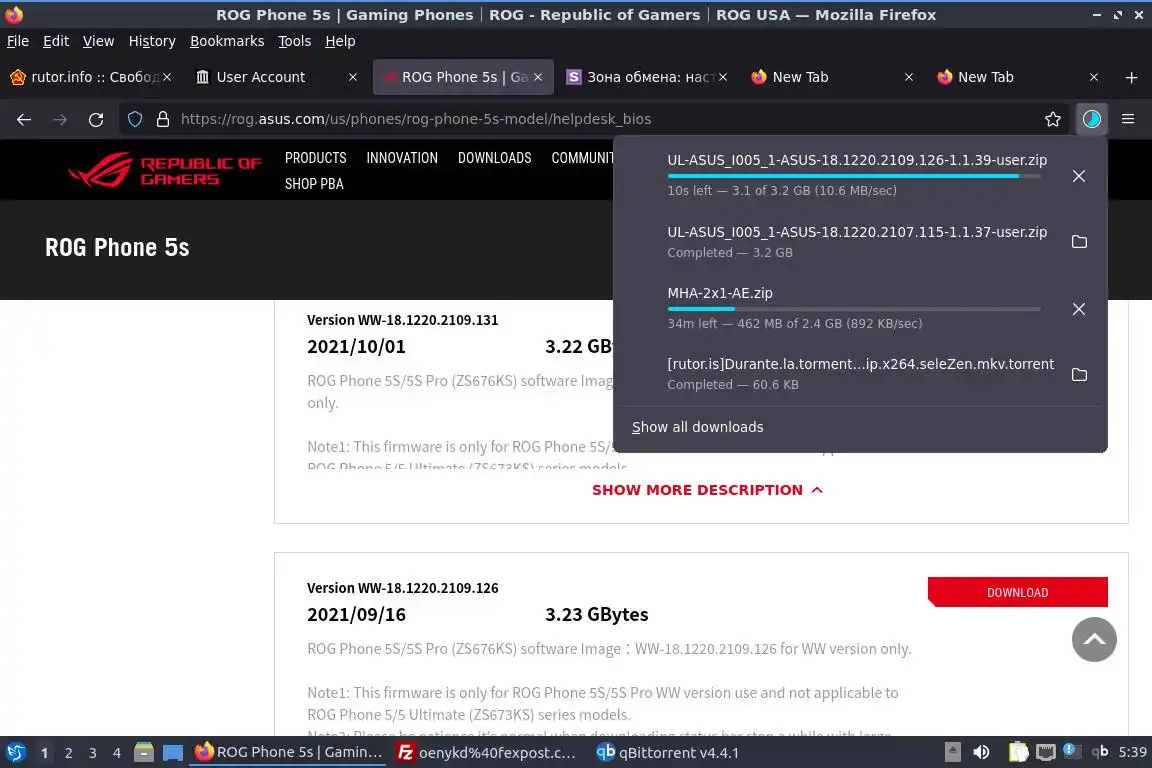Close the Зона обмена tab
This screenshot has height=768, width=1152.
point(723,77)
